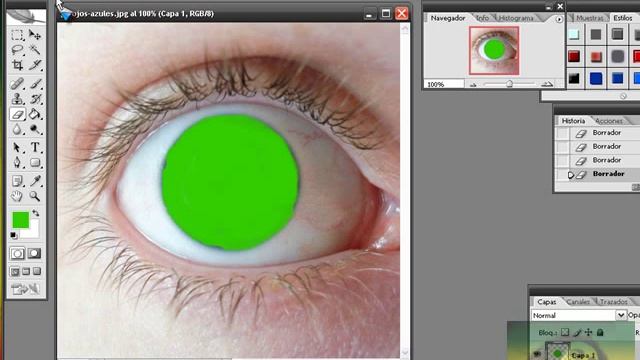Switch to Navegador tab
The width and height of the screenshot is (640, 360).
448,18
